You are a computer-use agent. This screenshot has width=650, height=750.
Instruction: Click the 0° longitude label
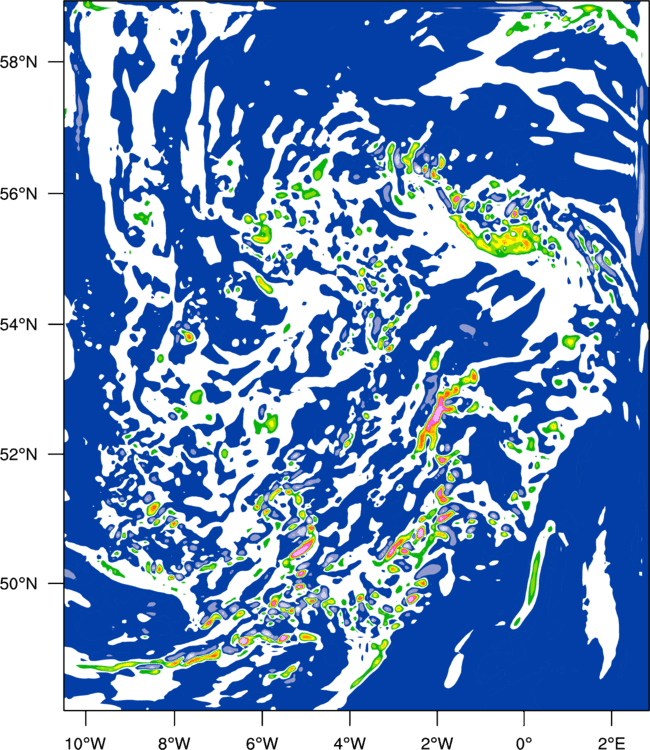point(524,743)
